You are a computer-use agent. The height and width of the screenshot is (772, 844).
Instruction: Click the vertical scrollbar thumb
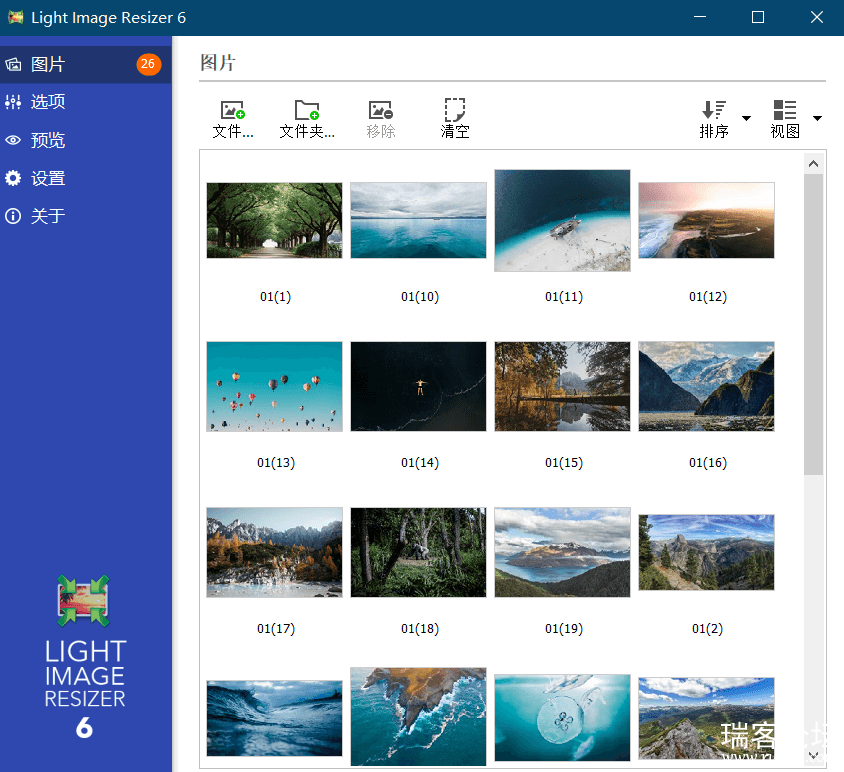pyautogui.click(x=813, y=324)
